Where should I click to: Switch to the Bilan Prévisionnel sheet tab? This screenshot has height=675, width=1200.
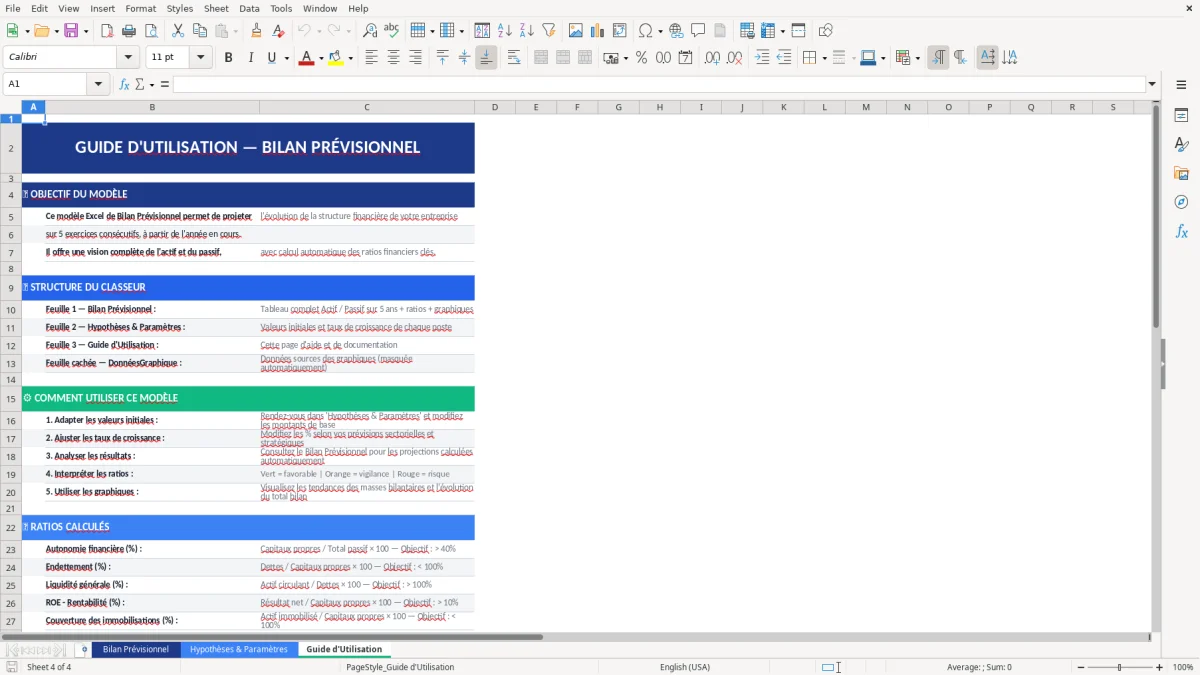(x=136, y=648)
